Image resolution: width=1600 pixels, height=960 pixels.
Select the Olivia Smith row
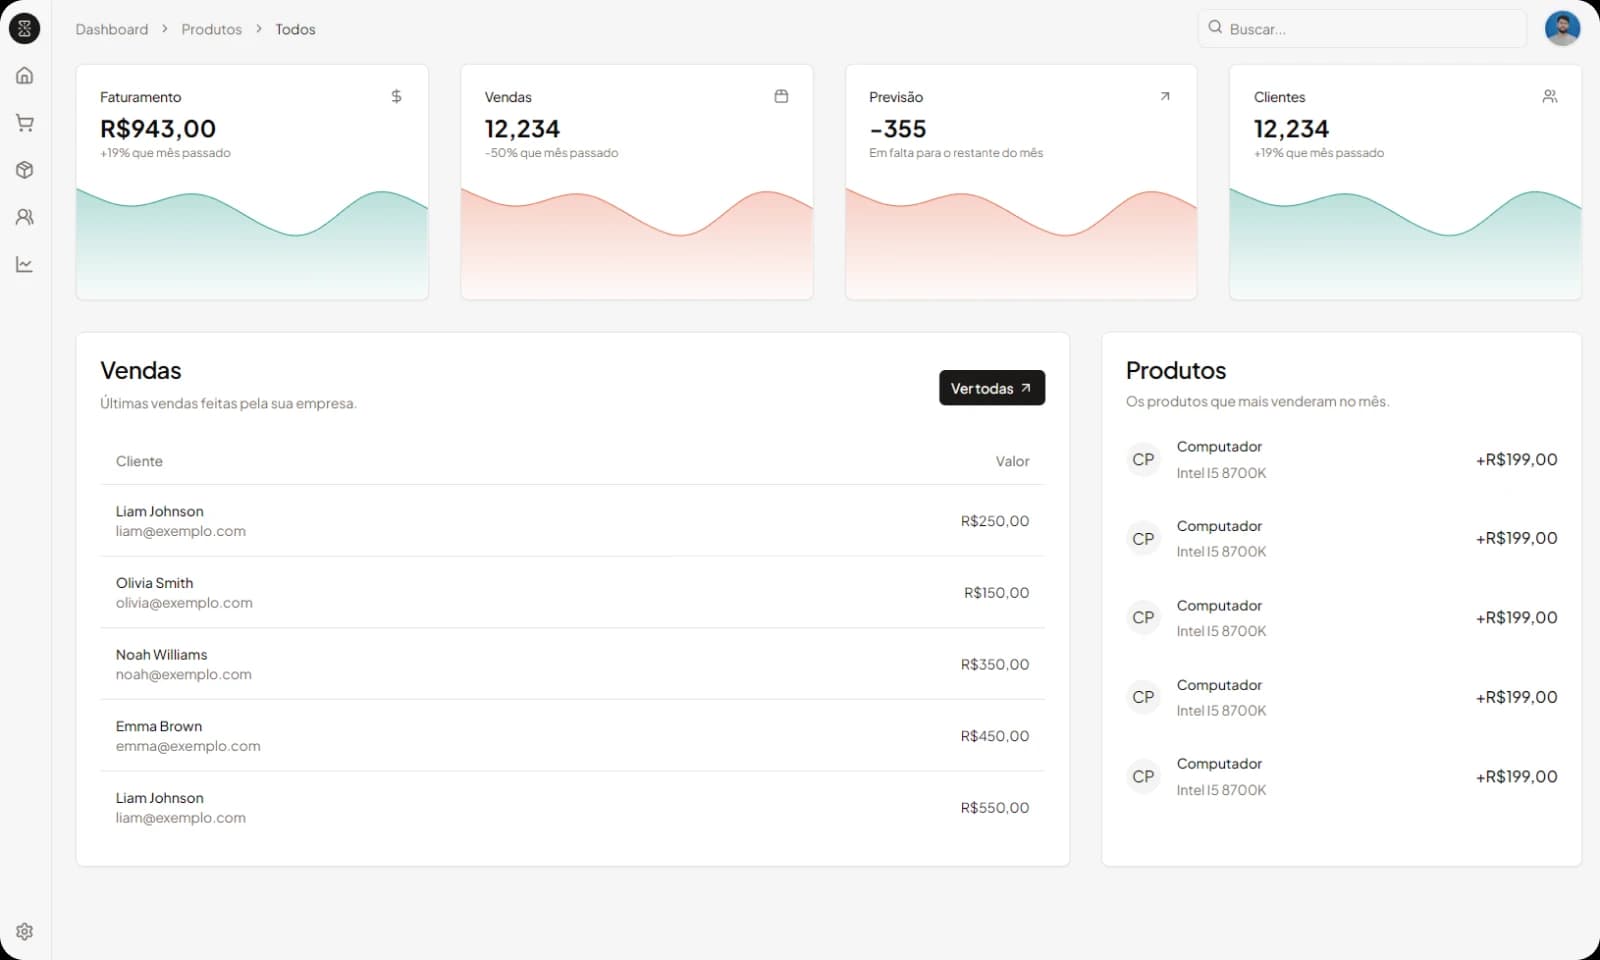point(572,592)
